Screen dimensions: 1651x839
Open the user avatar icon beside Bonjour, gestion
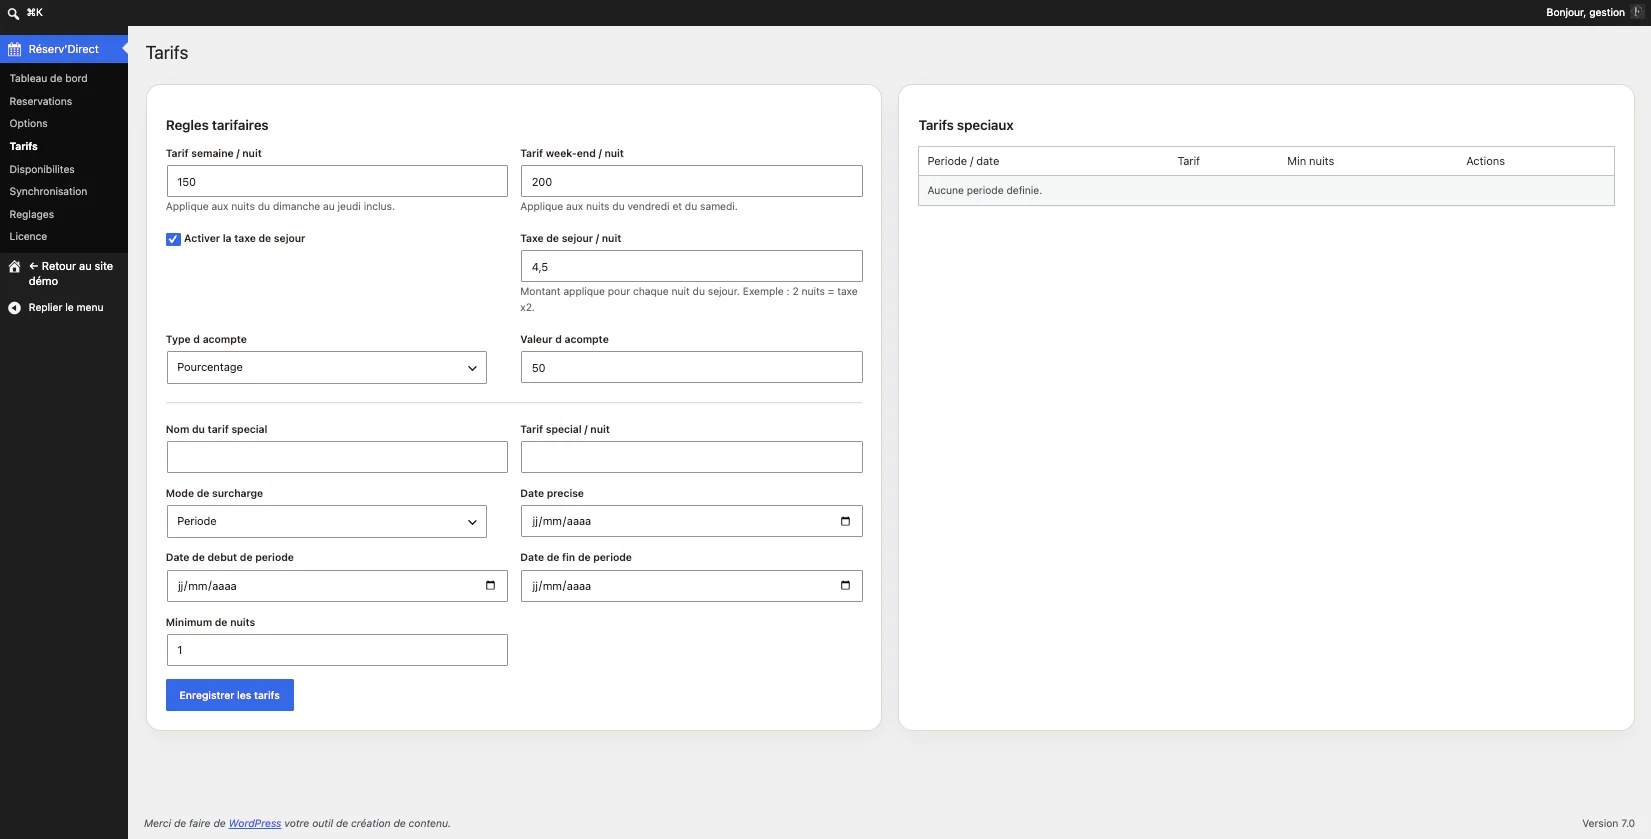[1637, 12]
